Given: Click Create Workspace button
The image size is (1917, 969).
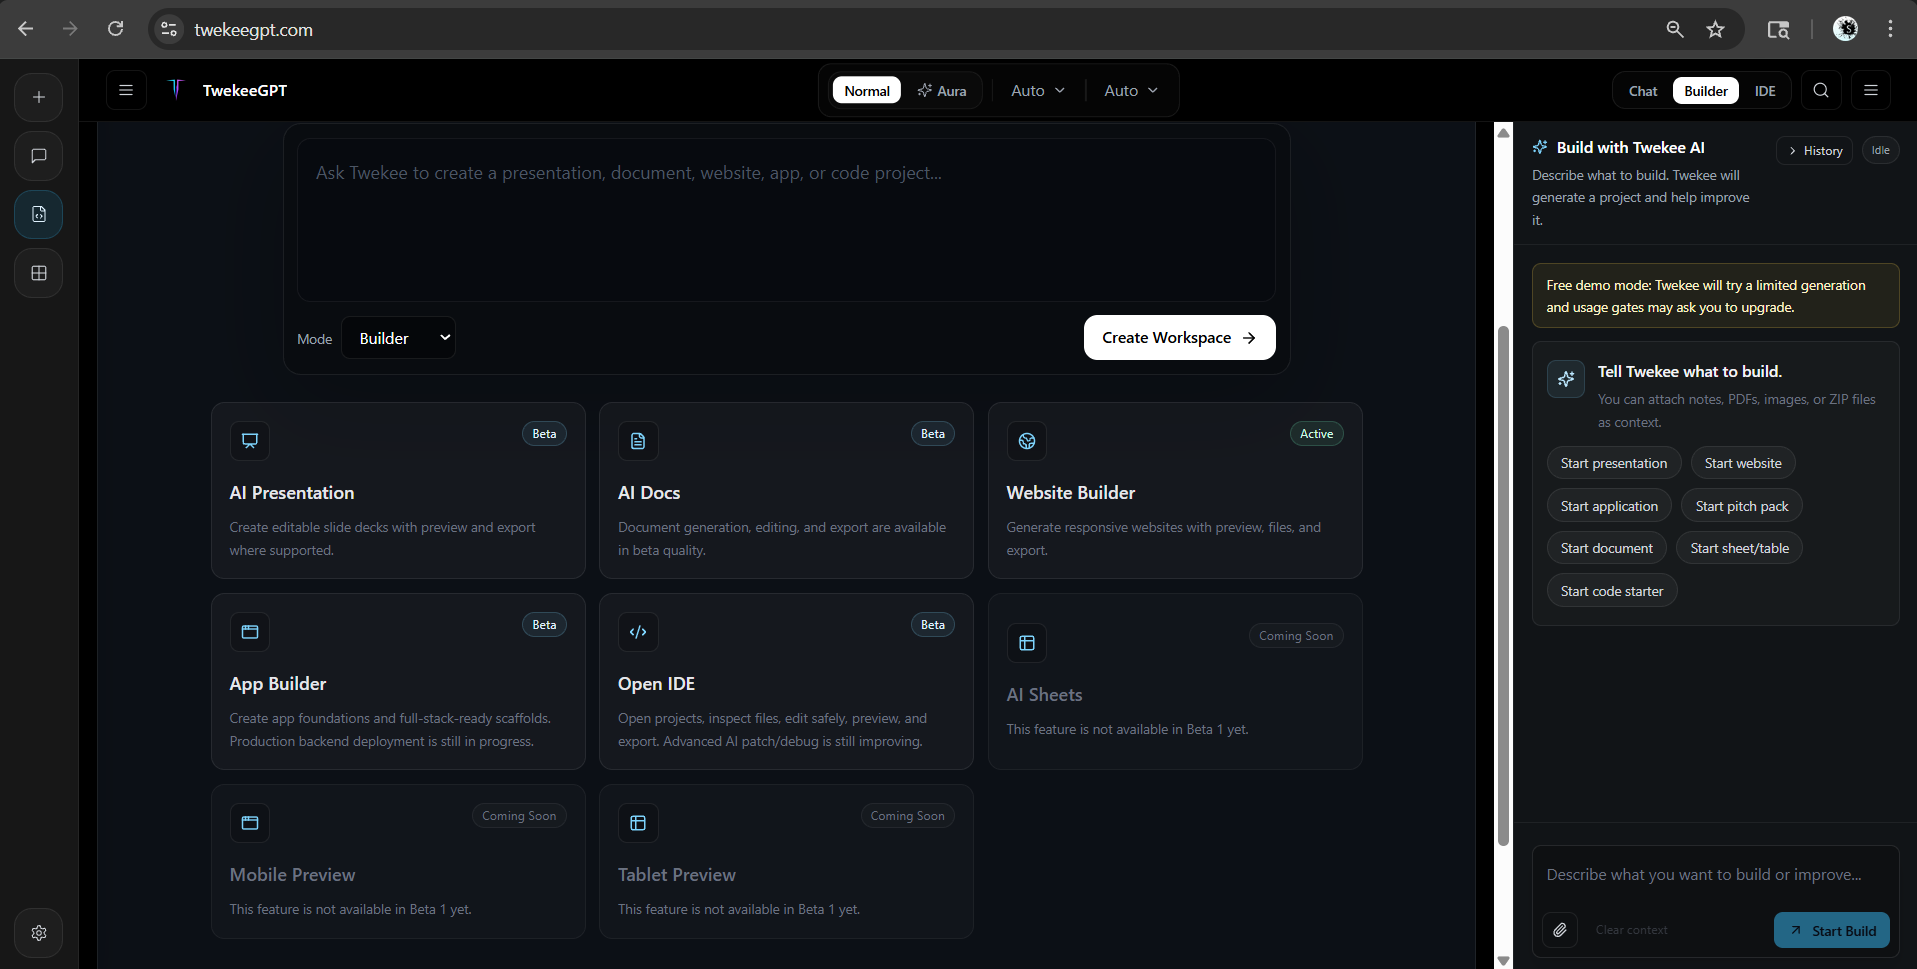Looking at the screenshot, I should pyautogui.click(x=1180, y=337).
